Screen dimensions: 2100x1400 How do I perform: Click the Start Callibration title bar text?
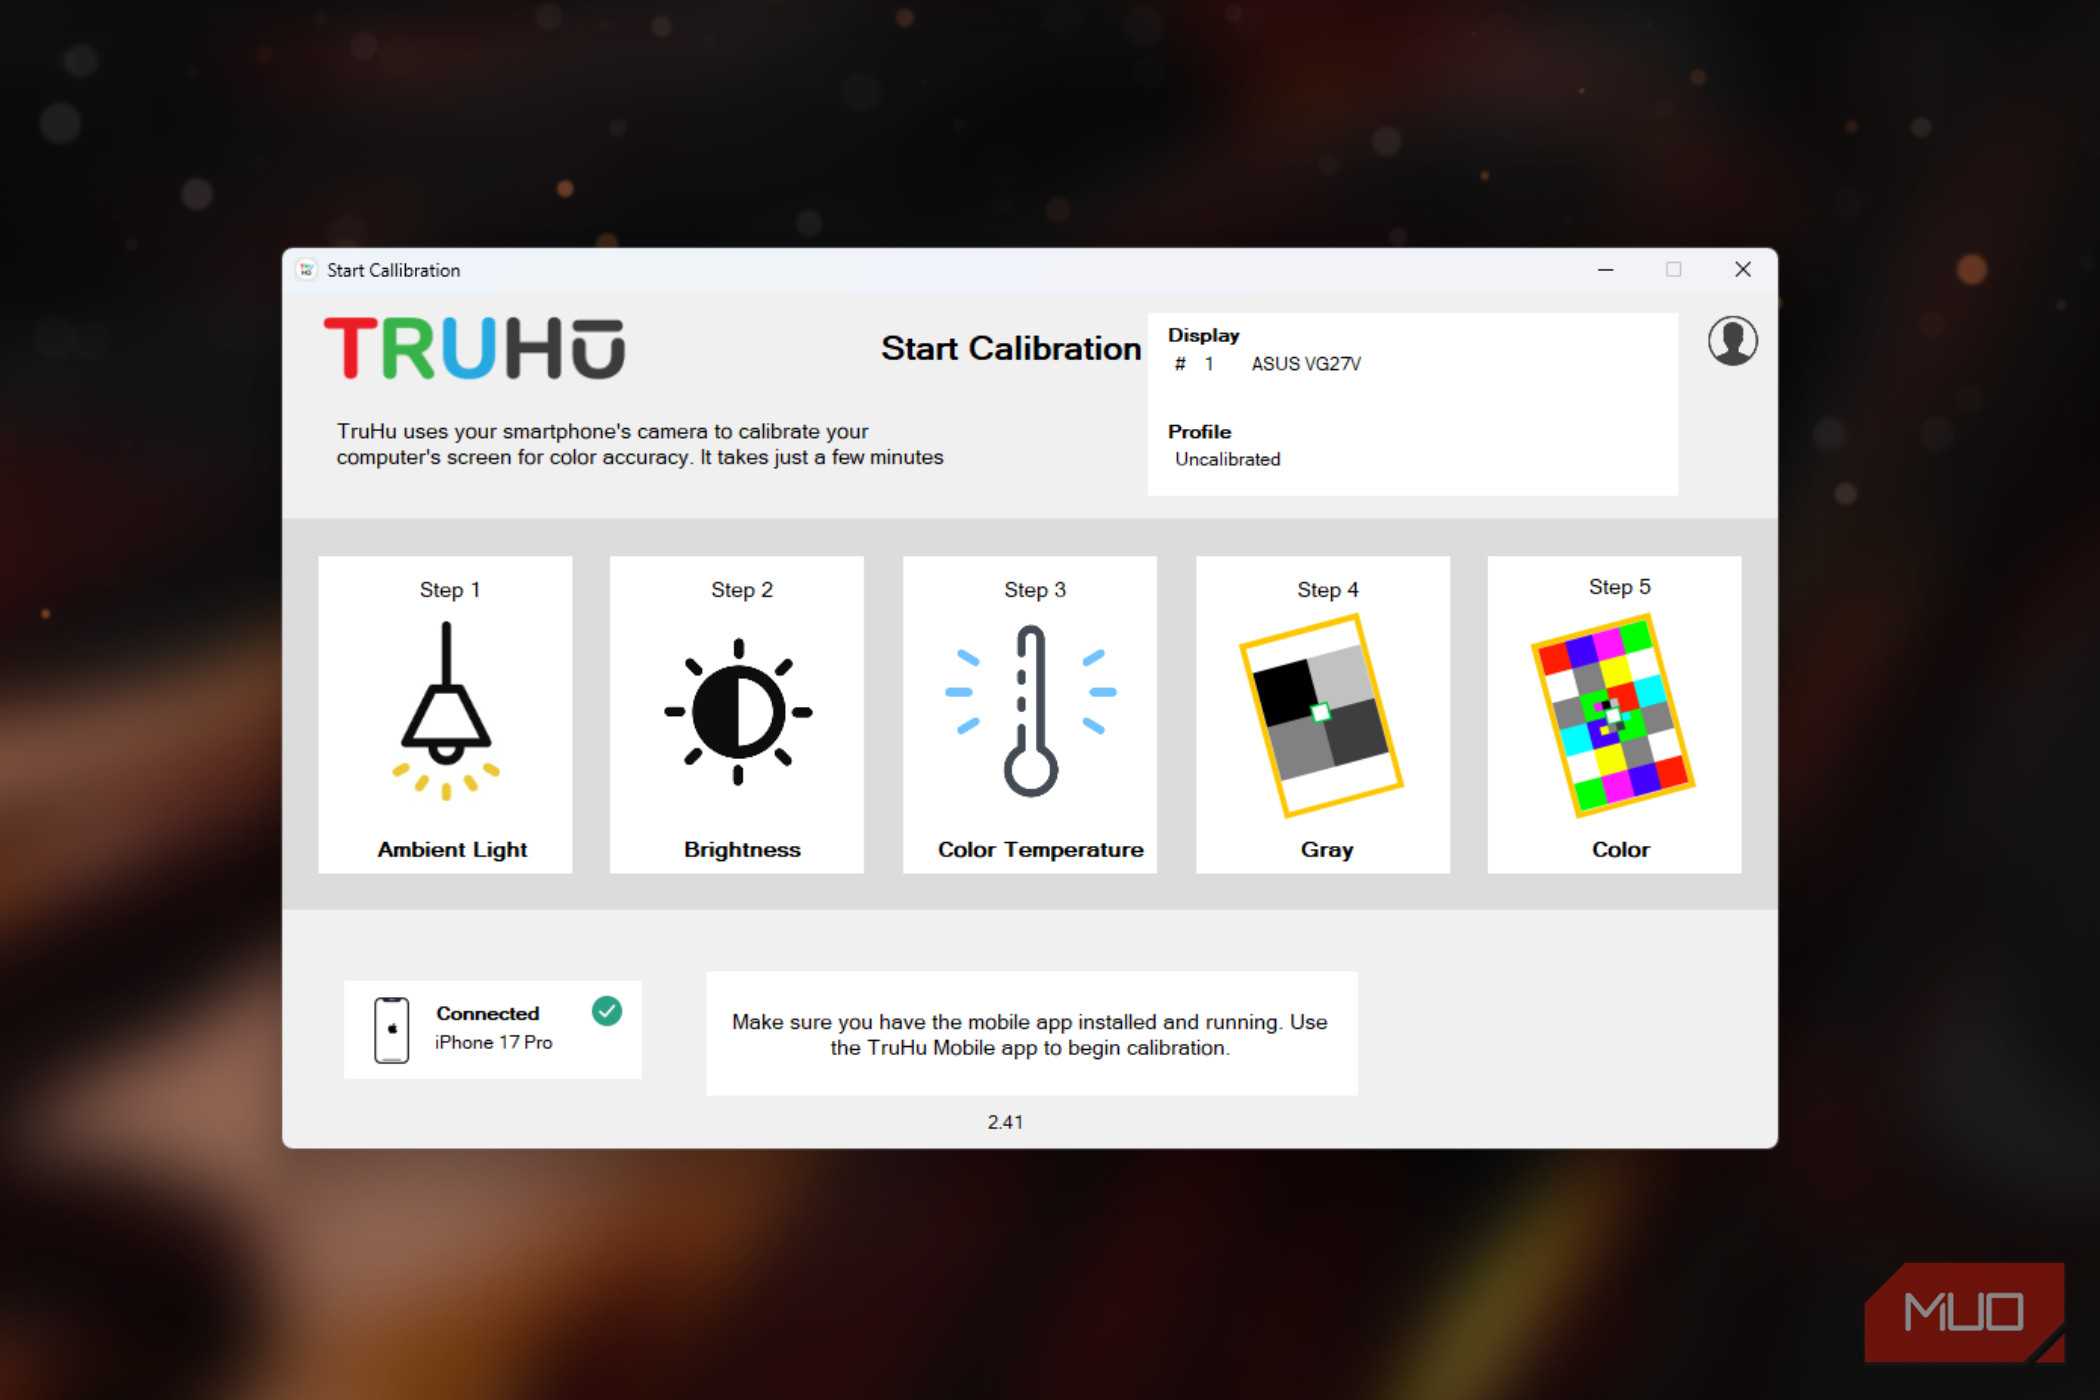[x=393, y=270]
